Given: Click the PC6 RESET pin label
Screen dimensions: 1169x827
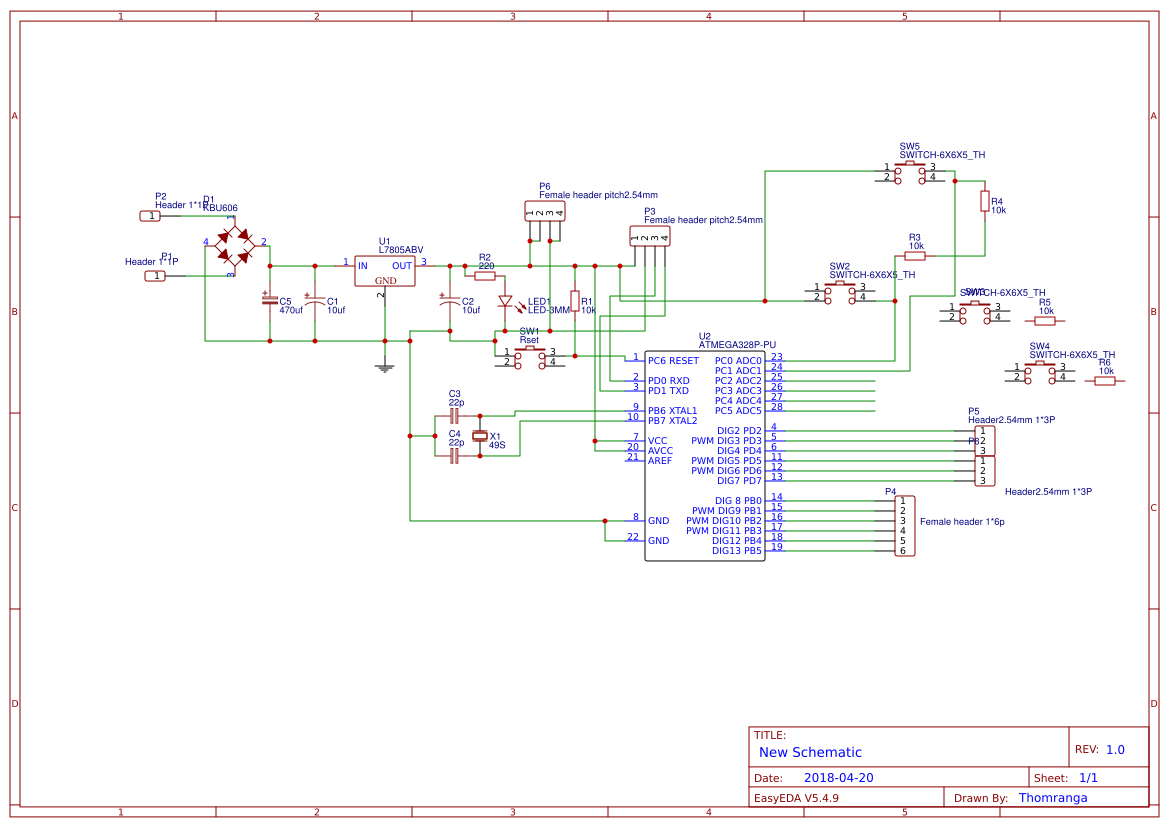Looking at the screenshot, I should point(673,361).
